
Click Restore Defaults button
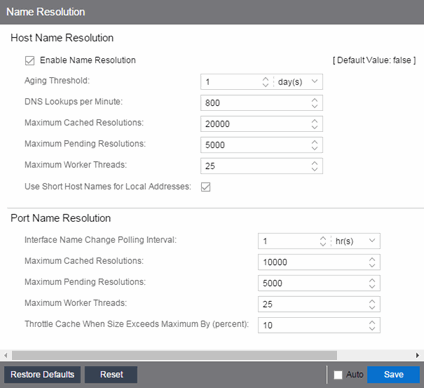42,375
